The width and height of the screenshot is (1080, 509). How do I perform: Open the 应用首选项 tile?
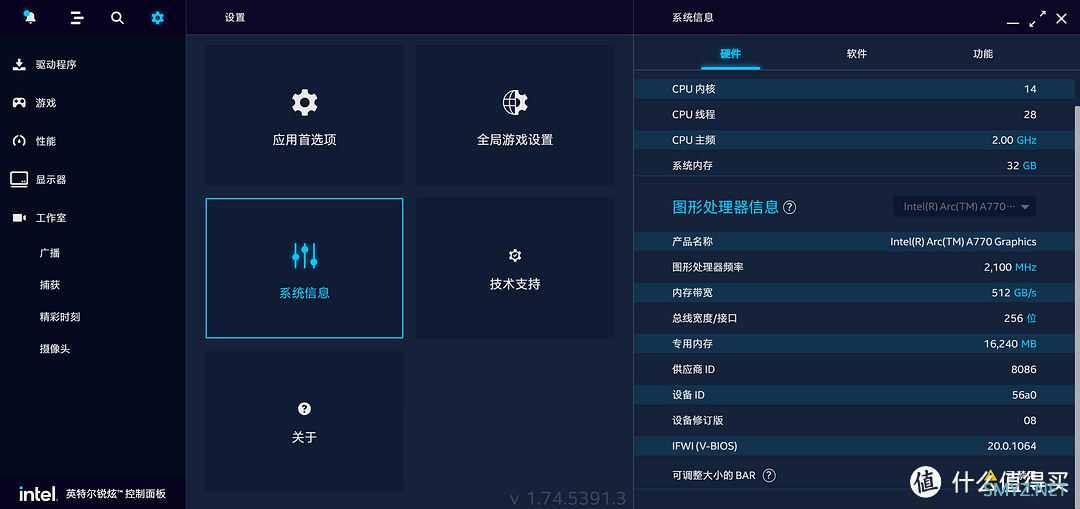click(304, 115)
